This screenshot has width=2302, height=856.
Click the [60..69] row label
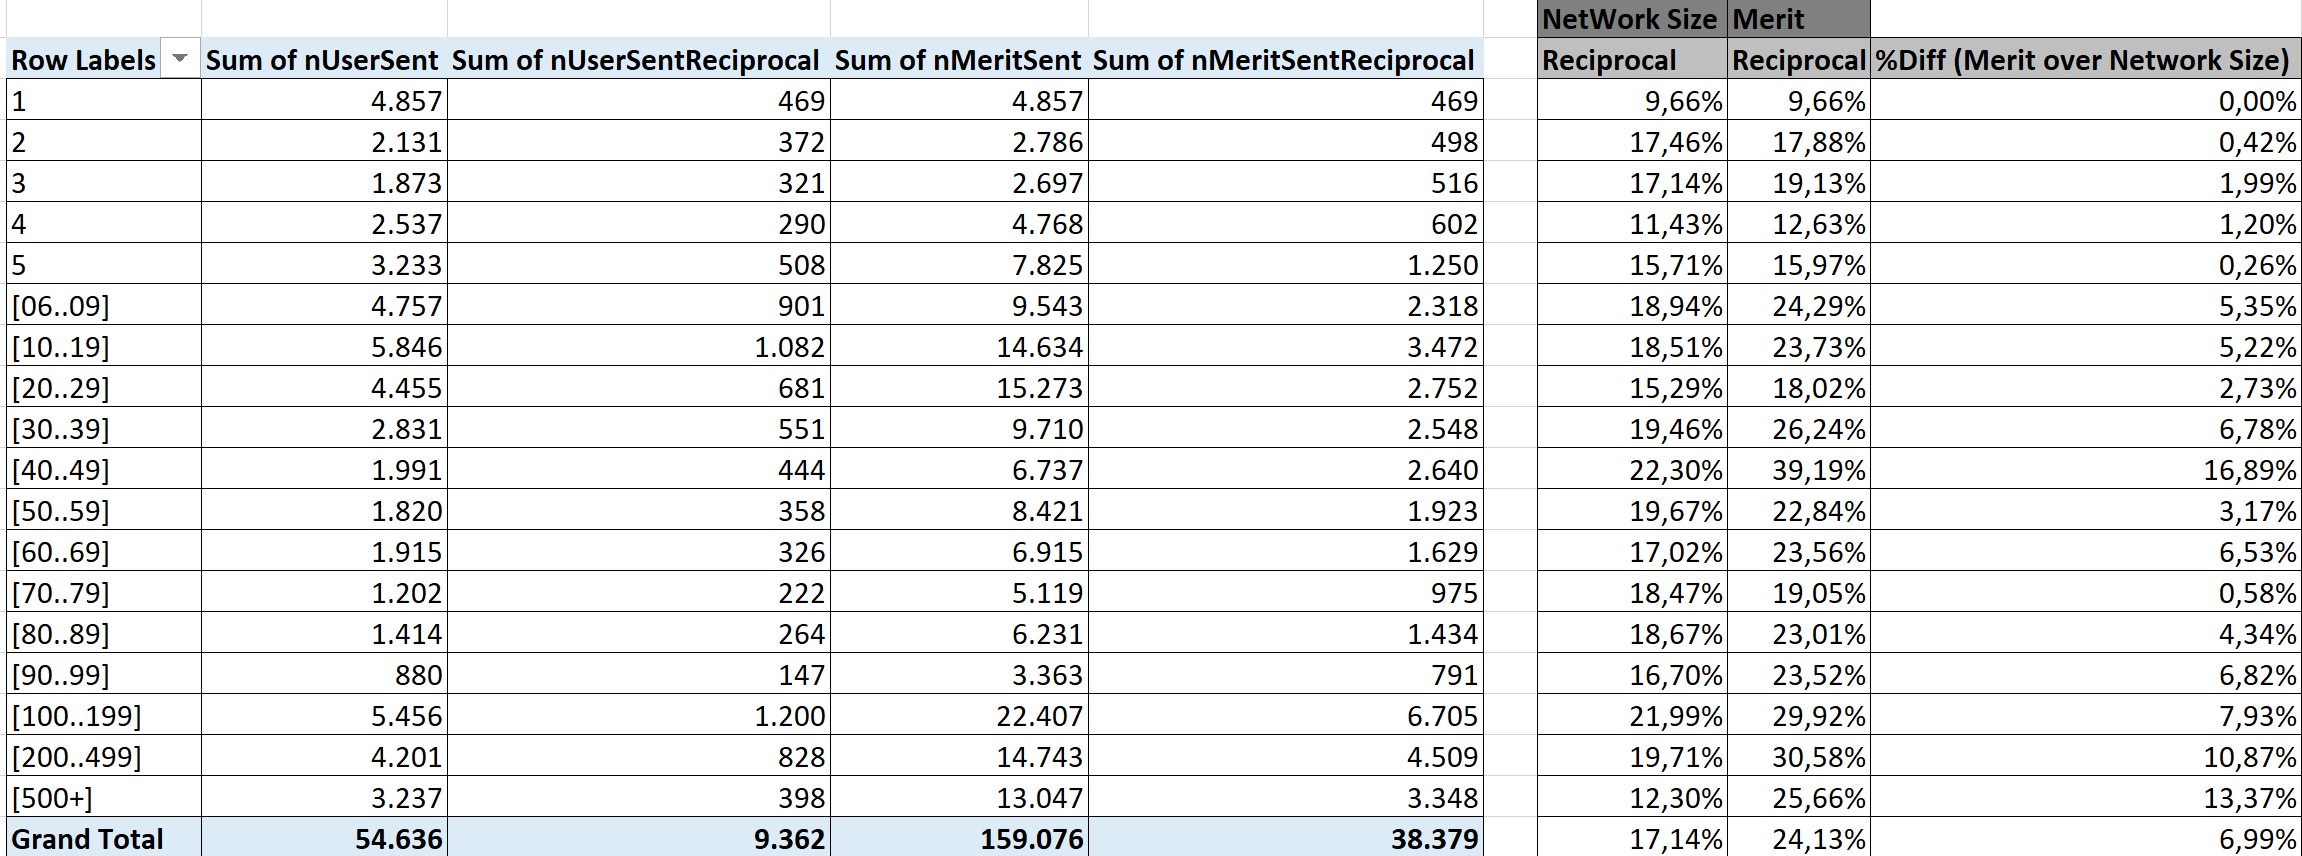[x=103, y=551]
